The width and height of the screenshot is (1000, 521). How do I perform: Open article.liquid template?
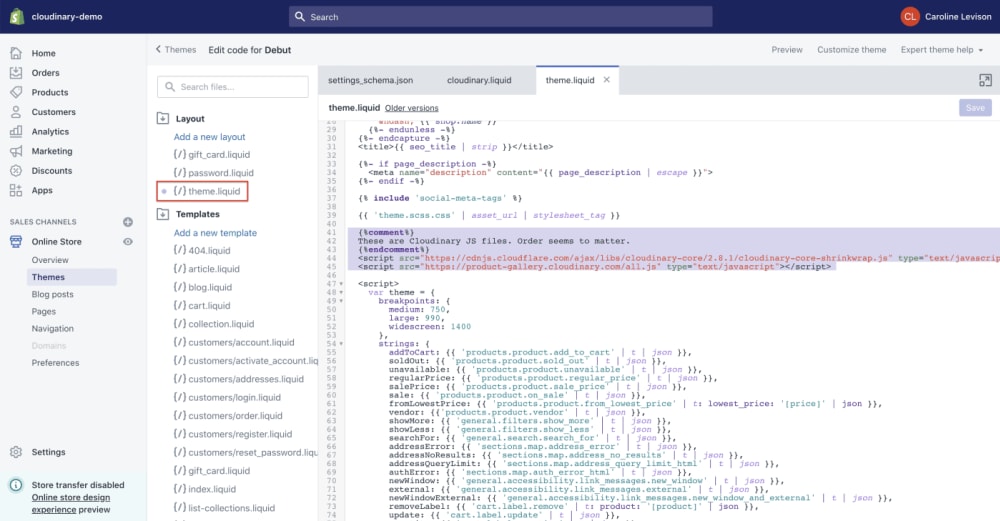click(x=207, y=269)
